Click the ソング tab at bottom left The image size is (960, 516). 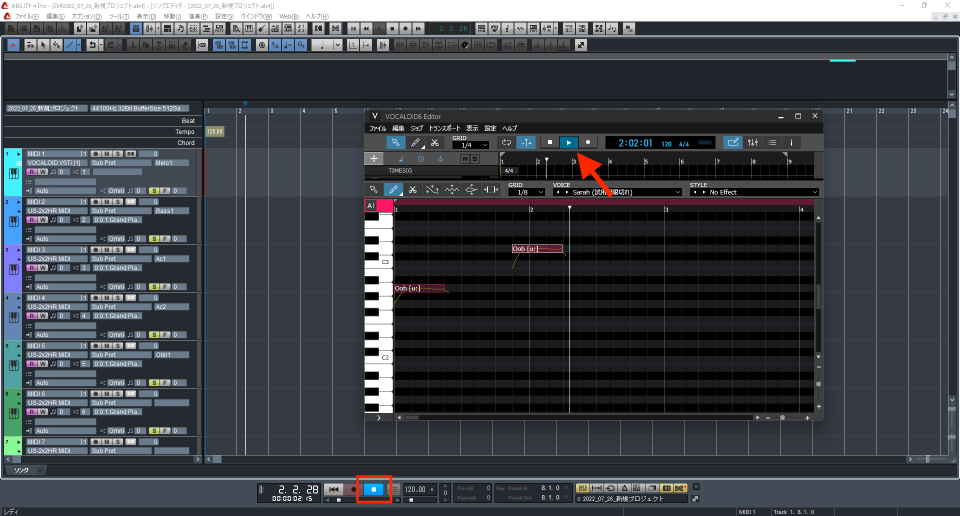(22, 470)
